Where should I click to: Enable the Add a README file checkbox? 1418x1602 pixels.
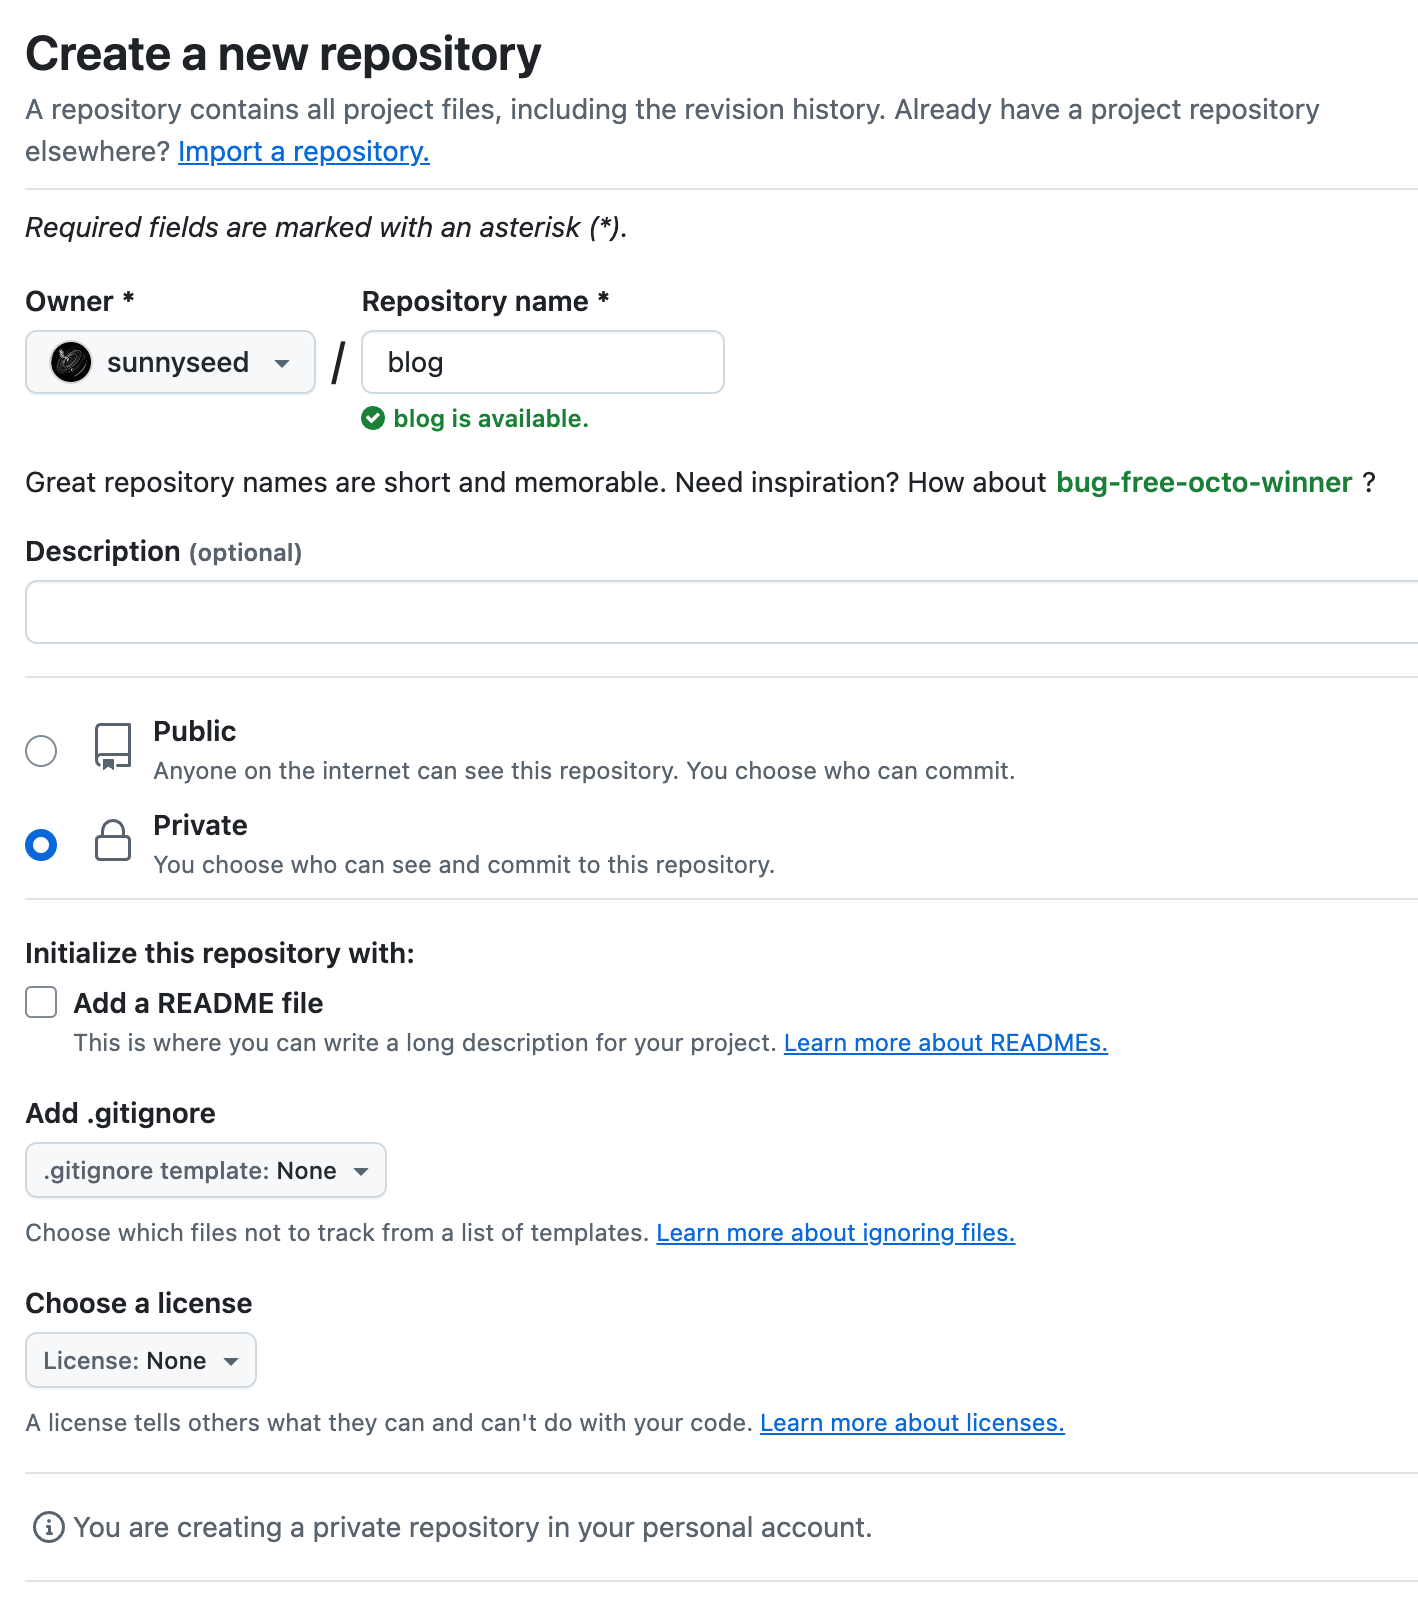(x=41, y=1002)
